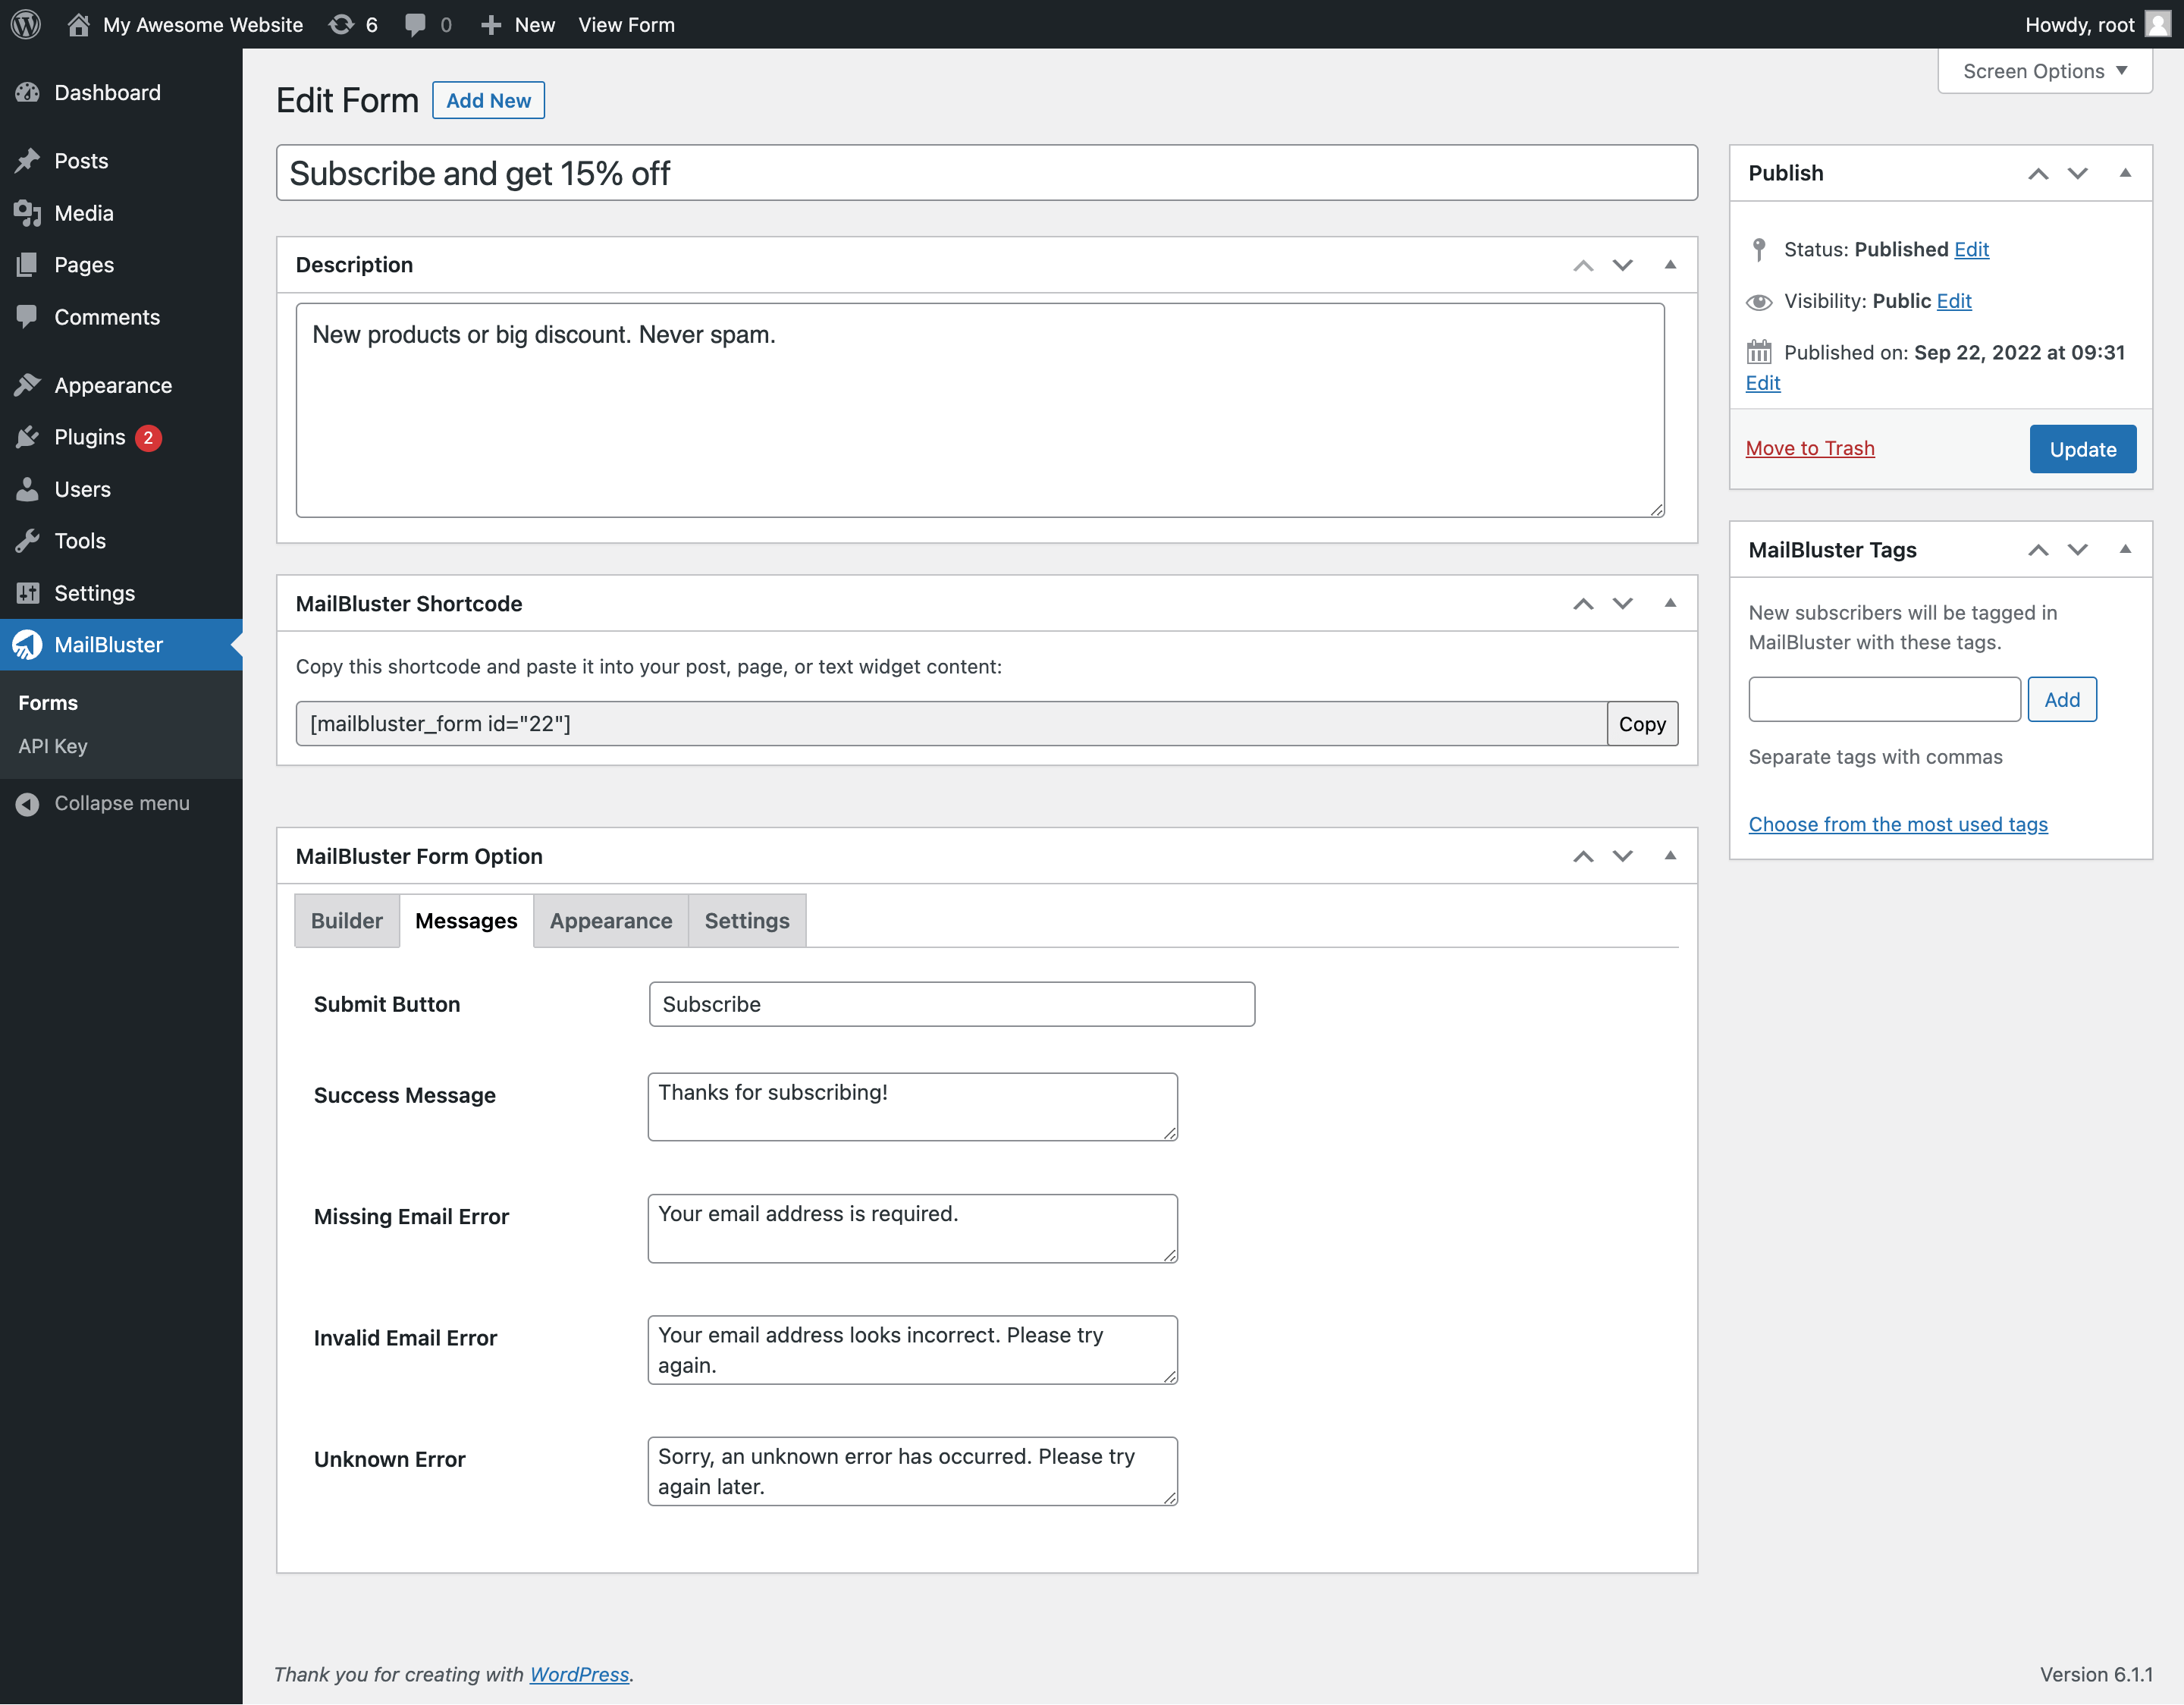Collapse the Description panel
Viewport: 2184px width, 1705px height.
point(1670,265)
